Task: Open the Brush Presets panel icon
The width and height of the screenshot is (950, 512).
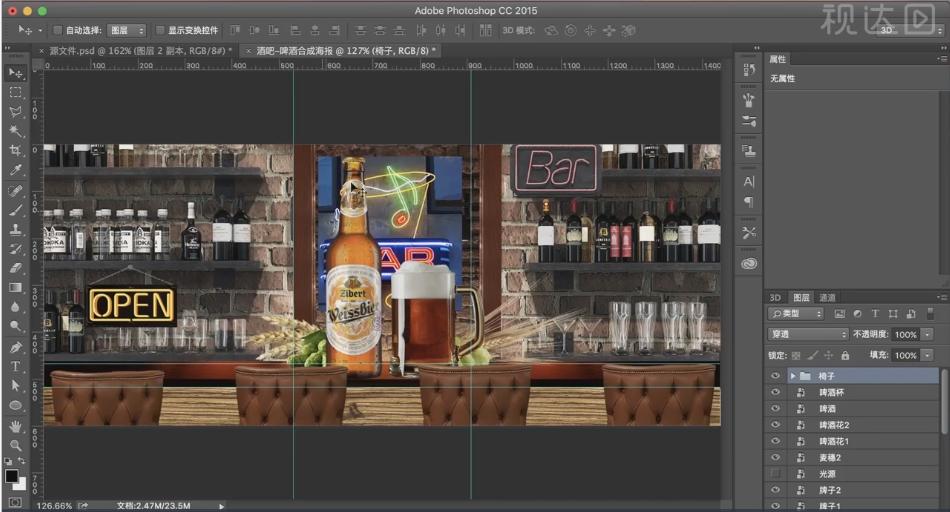Action: pyautogui.click(x=749, y=121)
